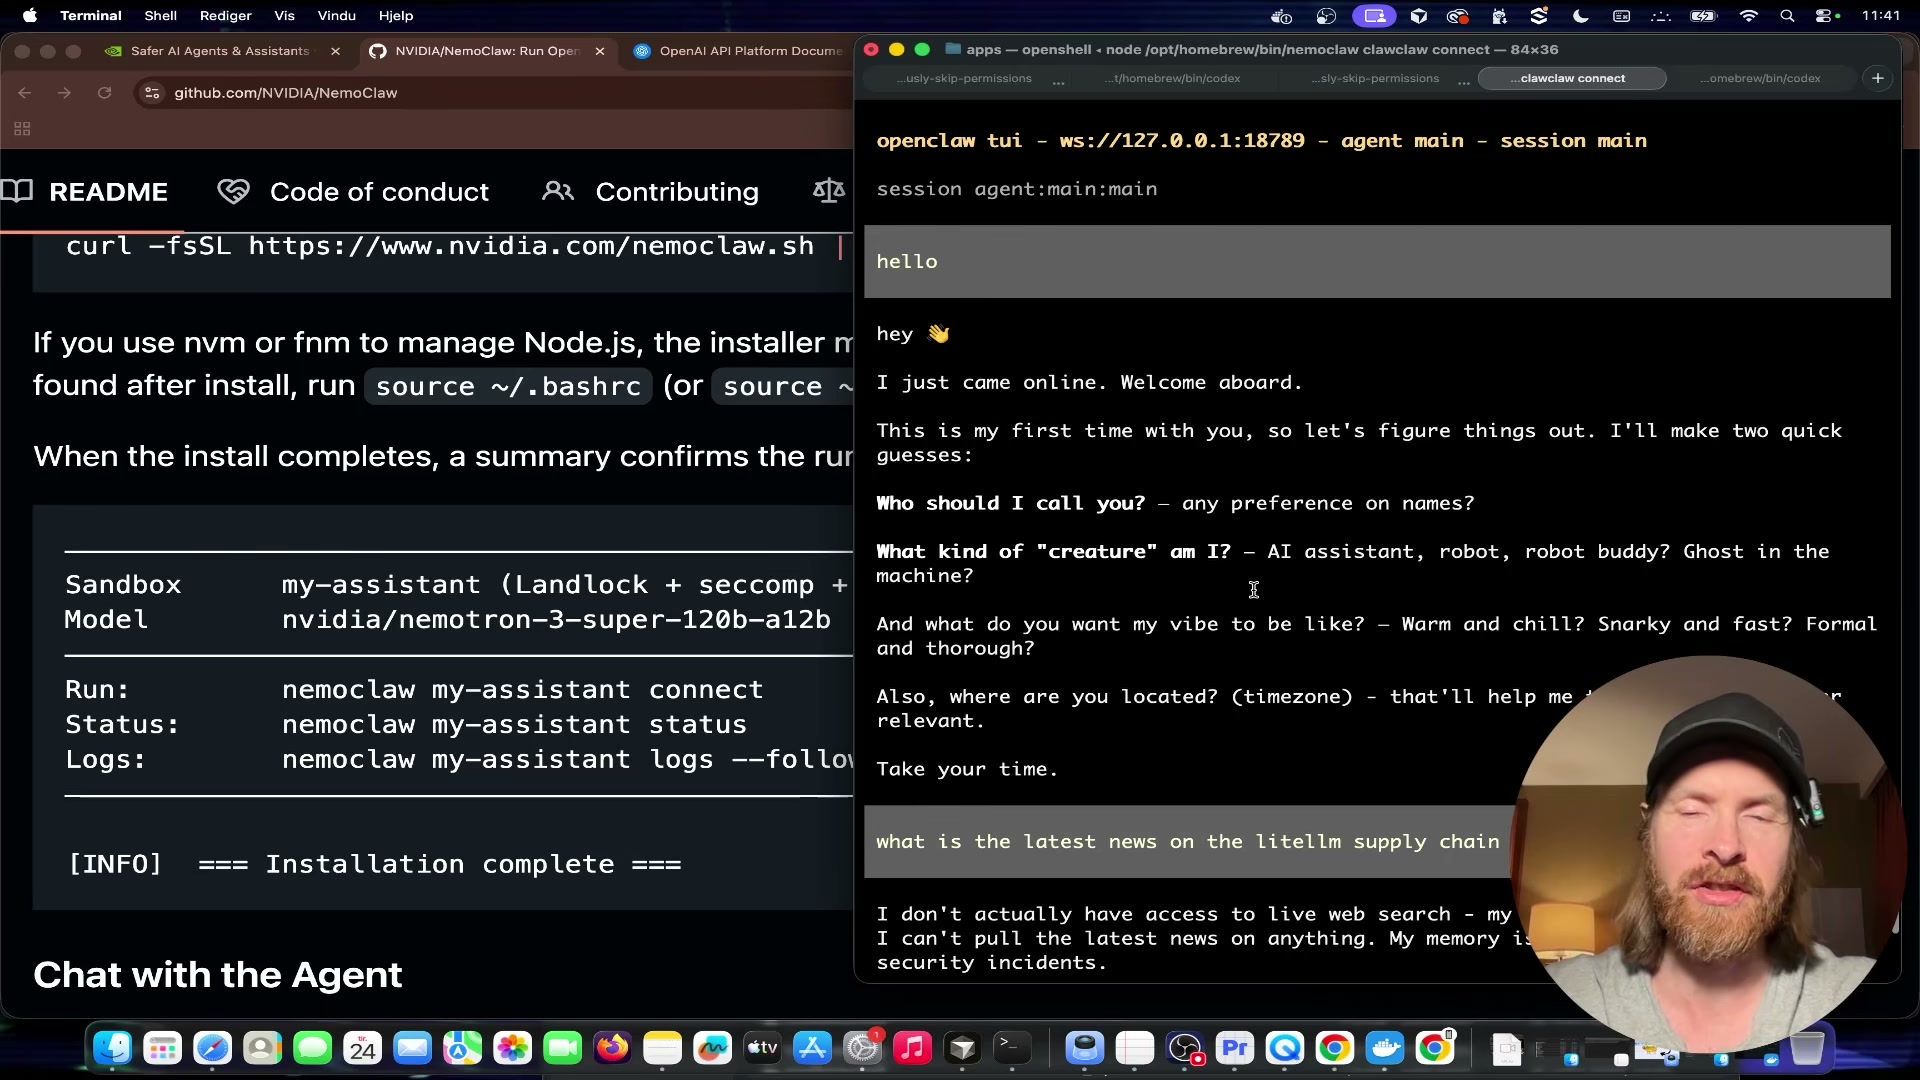
Task: Open Finder from the dock
Action: pyautogui.click(x=112, y=1048)
